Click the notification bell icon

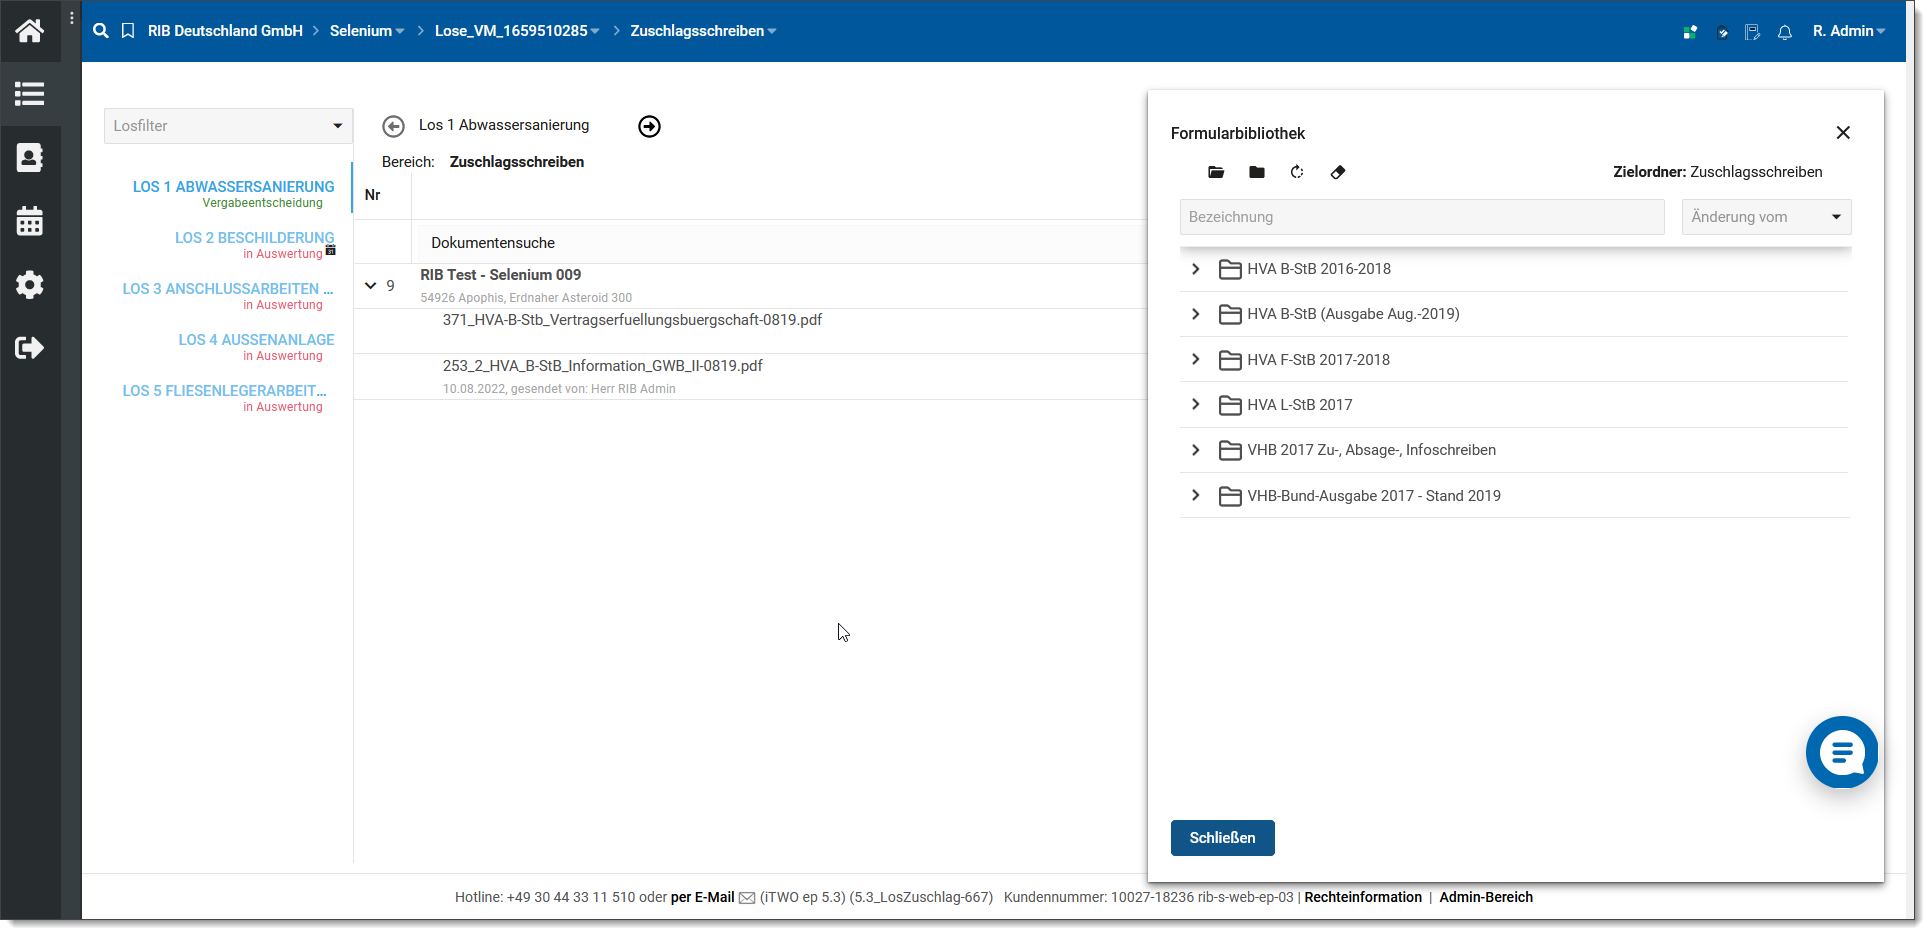point(1785,32)
